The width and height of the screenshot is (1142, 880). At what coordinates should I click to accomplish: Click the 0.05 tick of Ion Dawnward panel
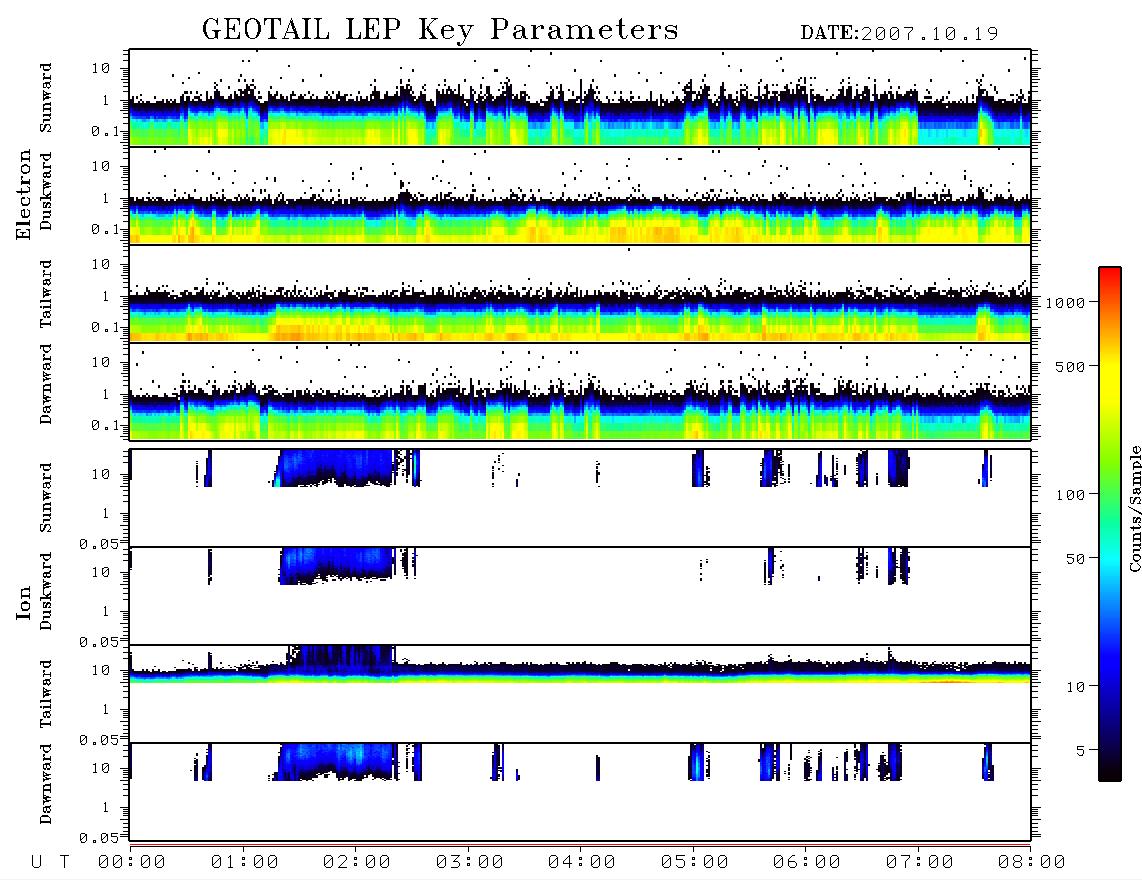pos(99,838)
